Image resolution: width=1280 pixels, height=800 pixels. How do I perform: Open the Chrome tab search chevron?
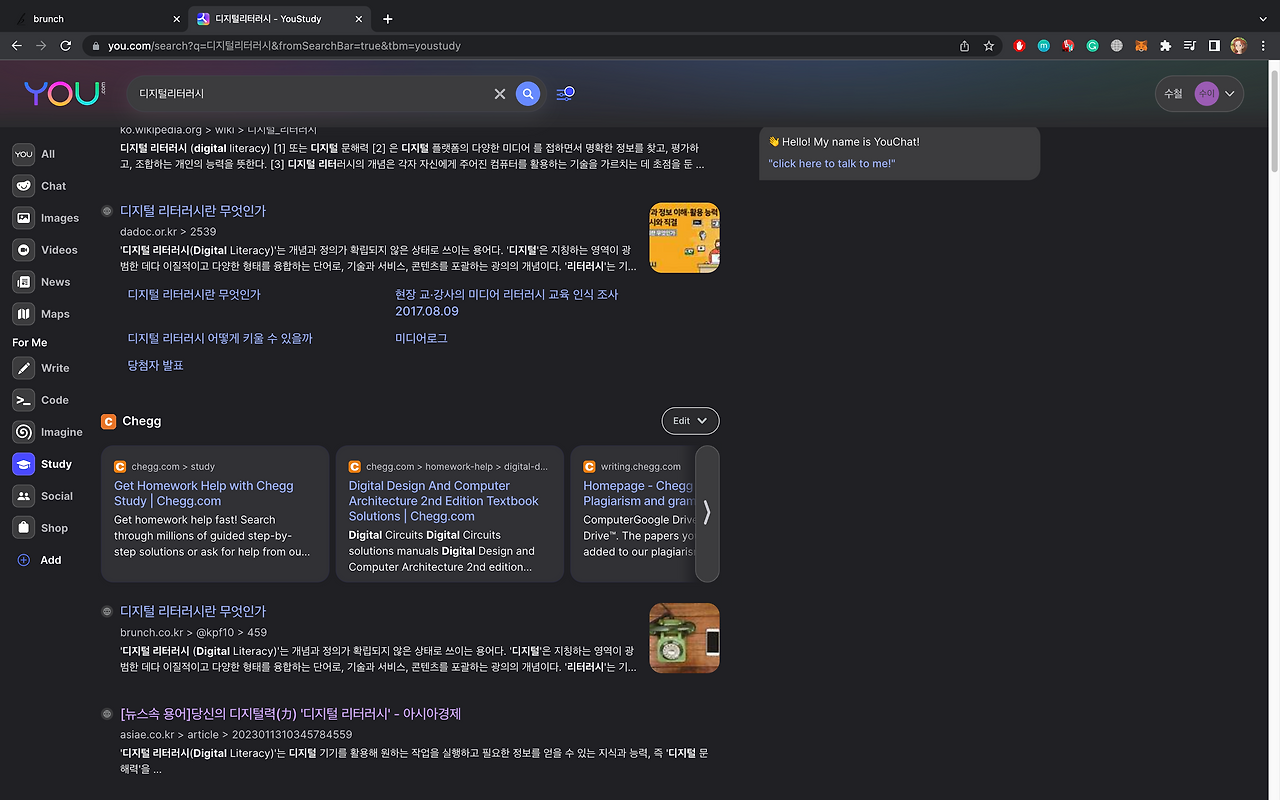point(1262,19)
